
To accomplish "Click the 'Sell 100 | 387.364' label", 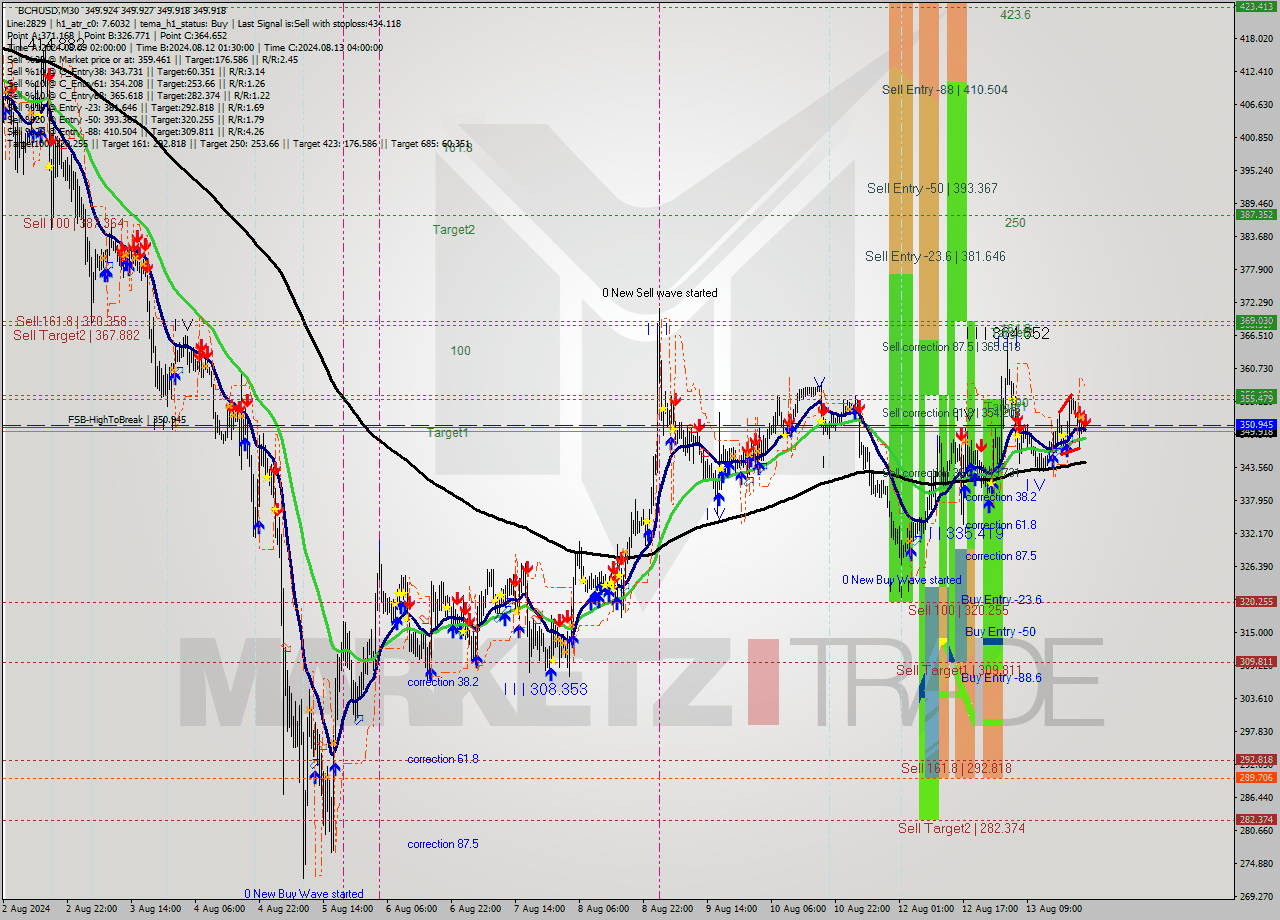I will [x=75, y=223].
